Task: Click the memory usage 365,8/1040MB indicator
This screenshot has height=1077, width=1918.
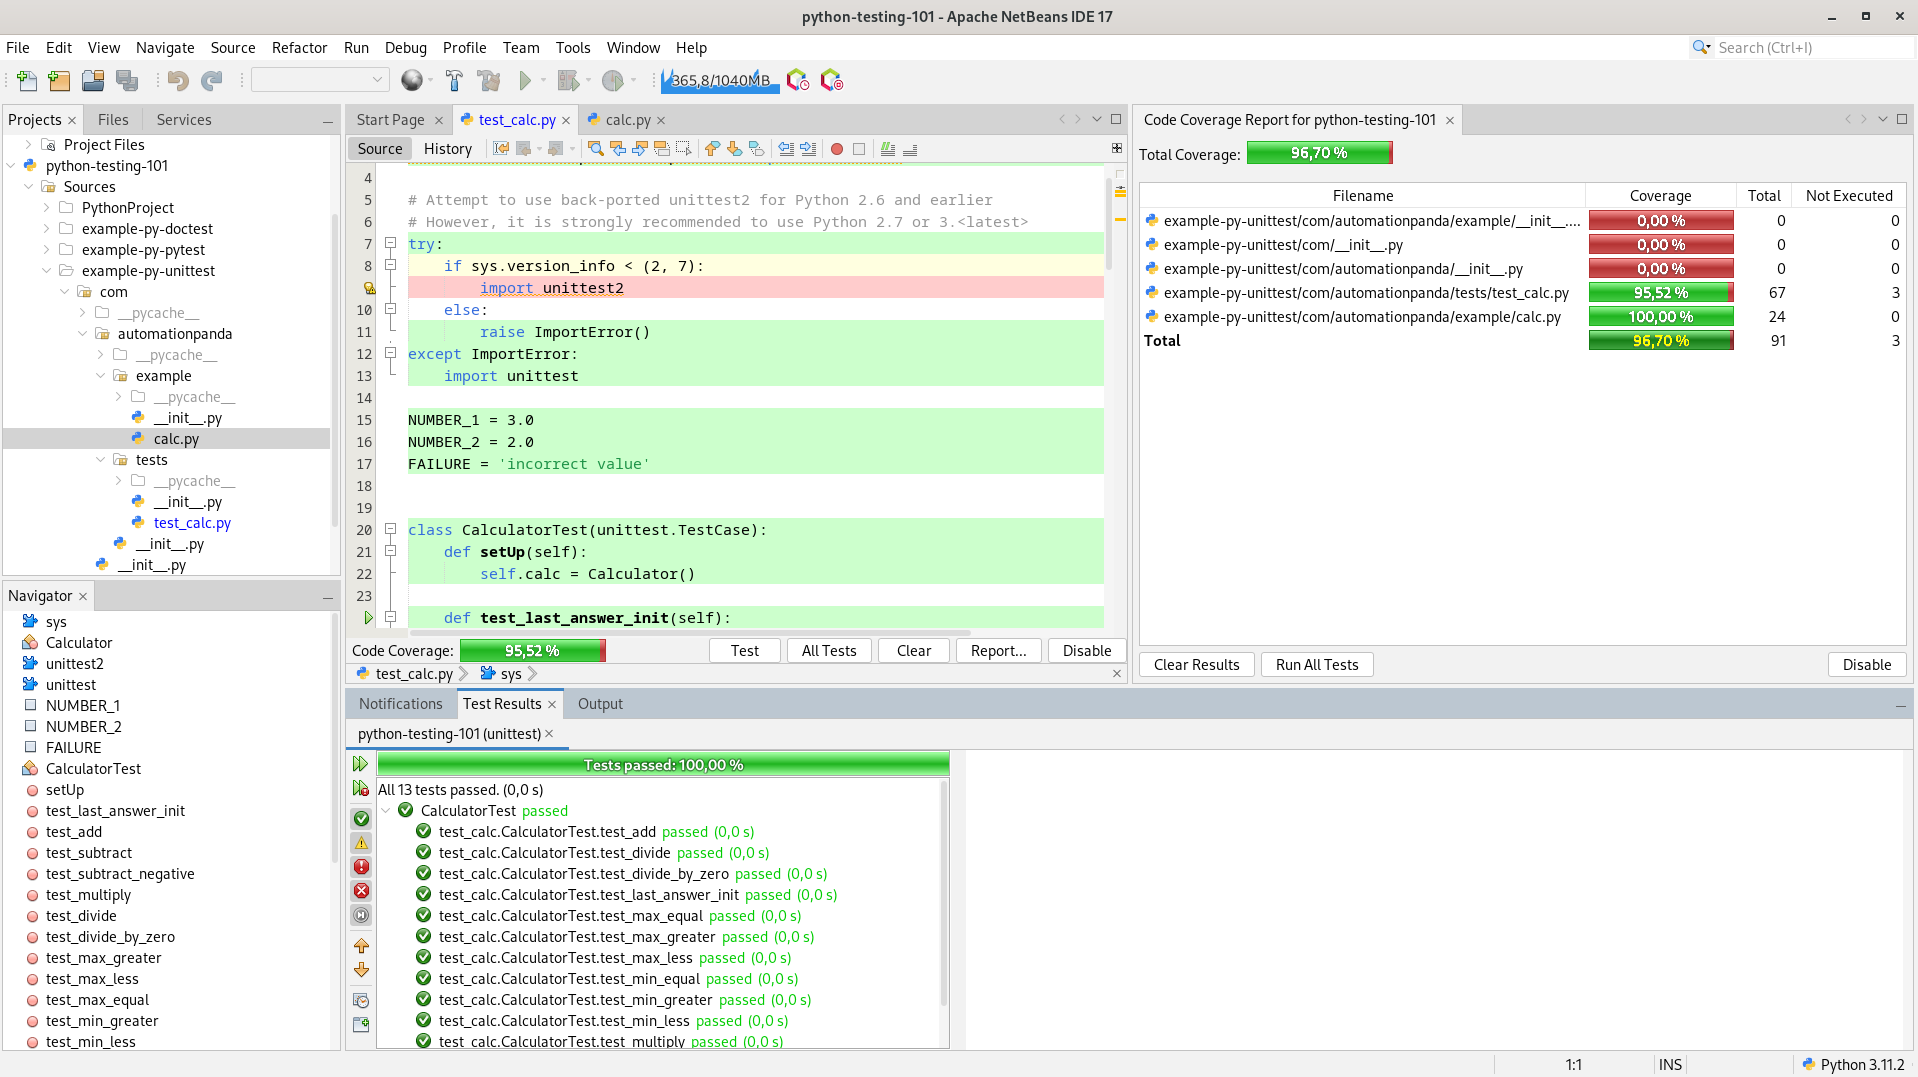Action: 720,81
